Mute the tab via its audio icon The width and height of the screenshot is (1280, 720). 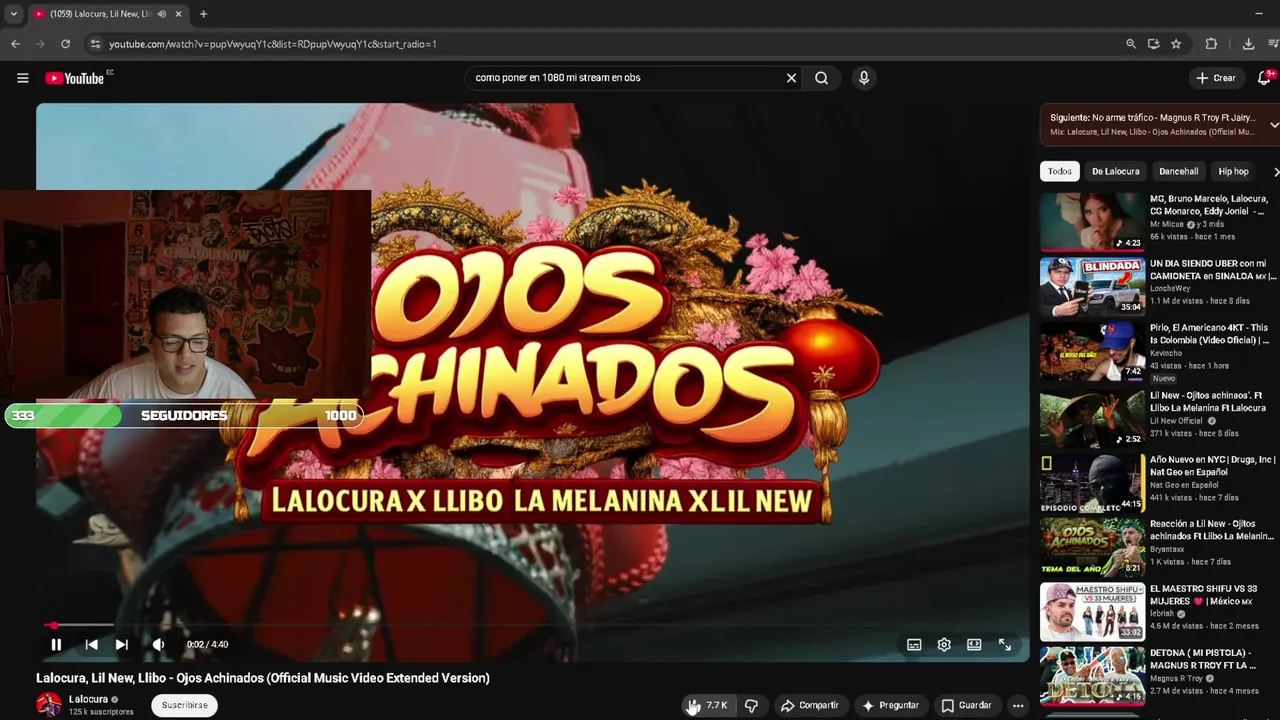(x=161, y=14)
